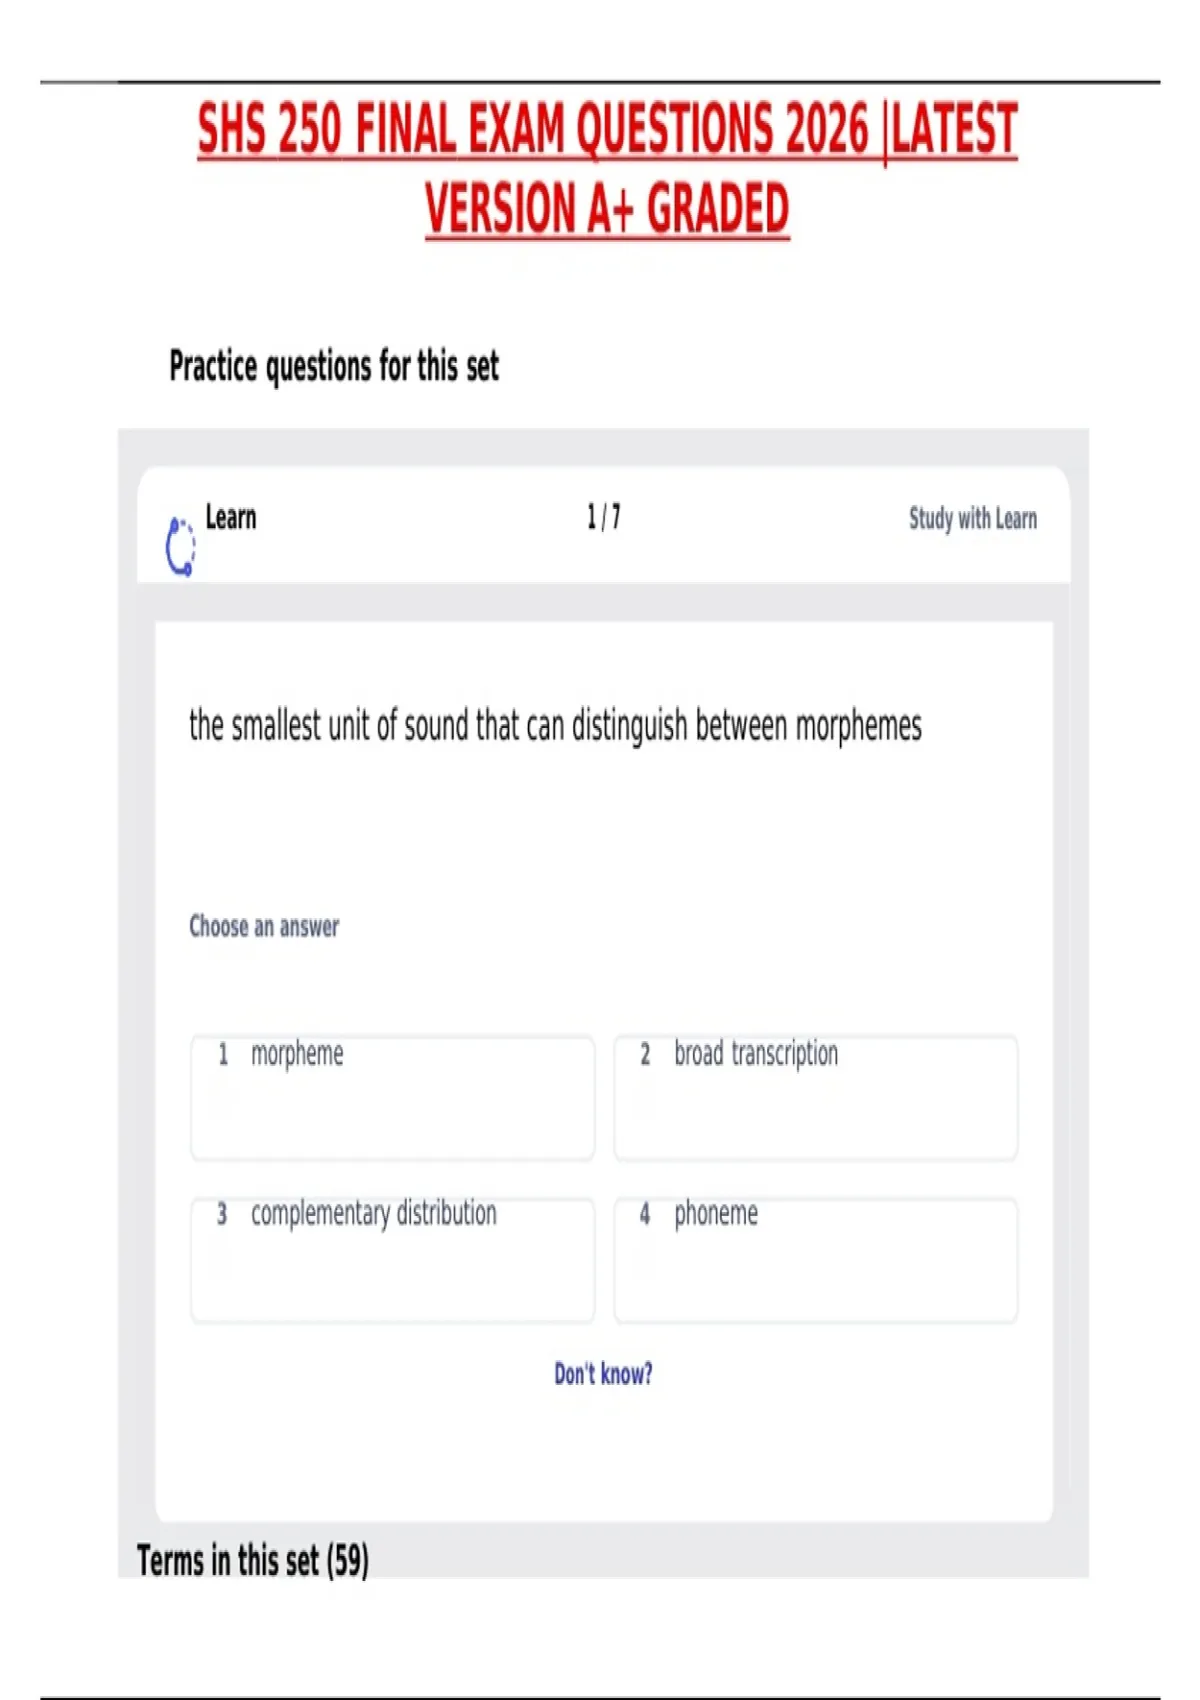This screenshot has width=1200, height=1700.
Task: Choose the morpheme answer option
Action: click(x=392, y=1097)
